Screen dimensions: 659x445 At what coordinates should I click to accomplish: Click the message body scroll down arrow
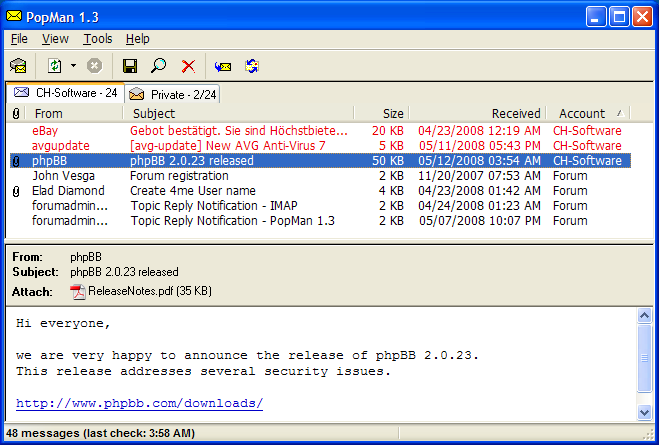click(x=644, y=412)
